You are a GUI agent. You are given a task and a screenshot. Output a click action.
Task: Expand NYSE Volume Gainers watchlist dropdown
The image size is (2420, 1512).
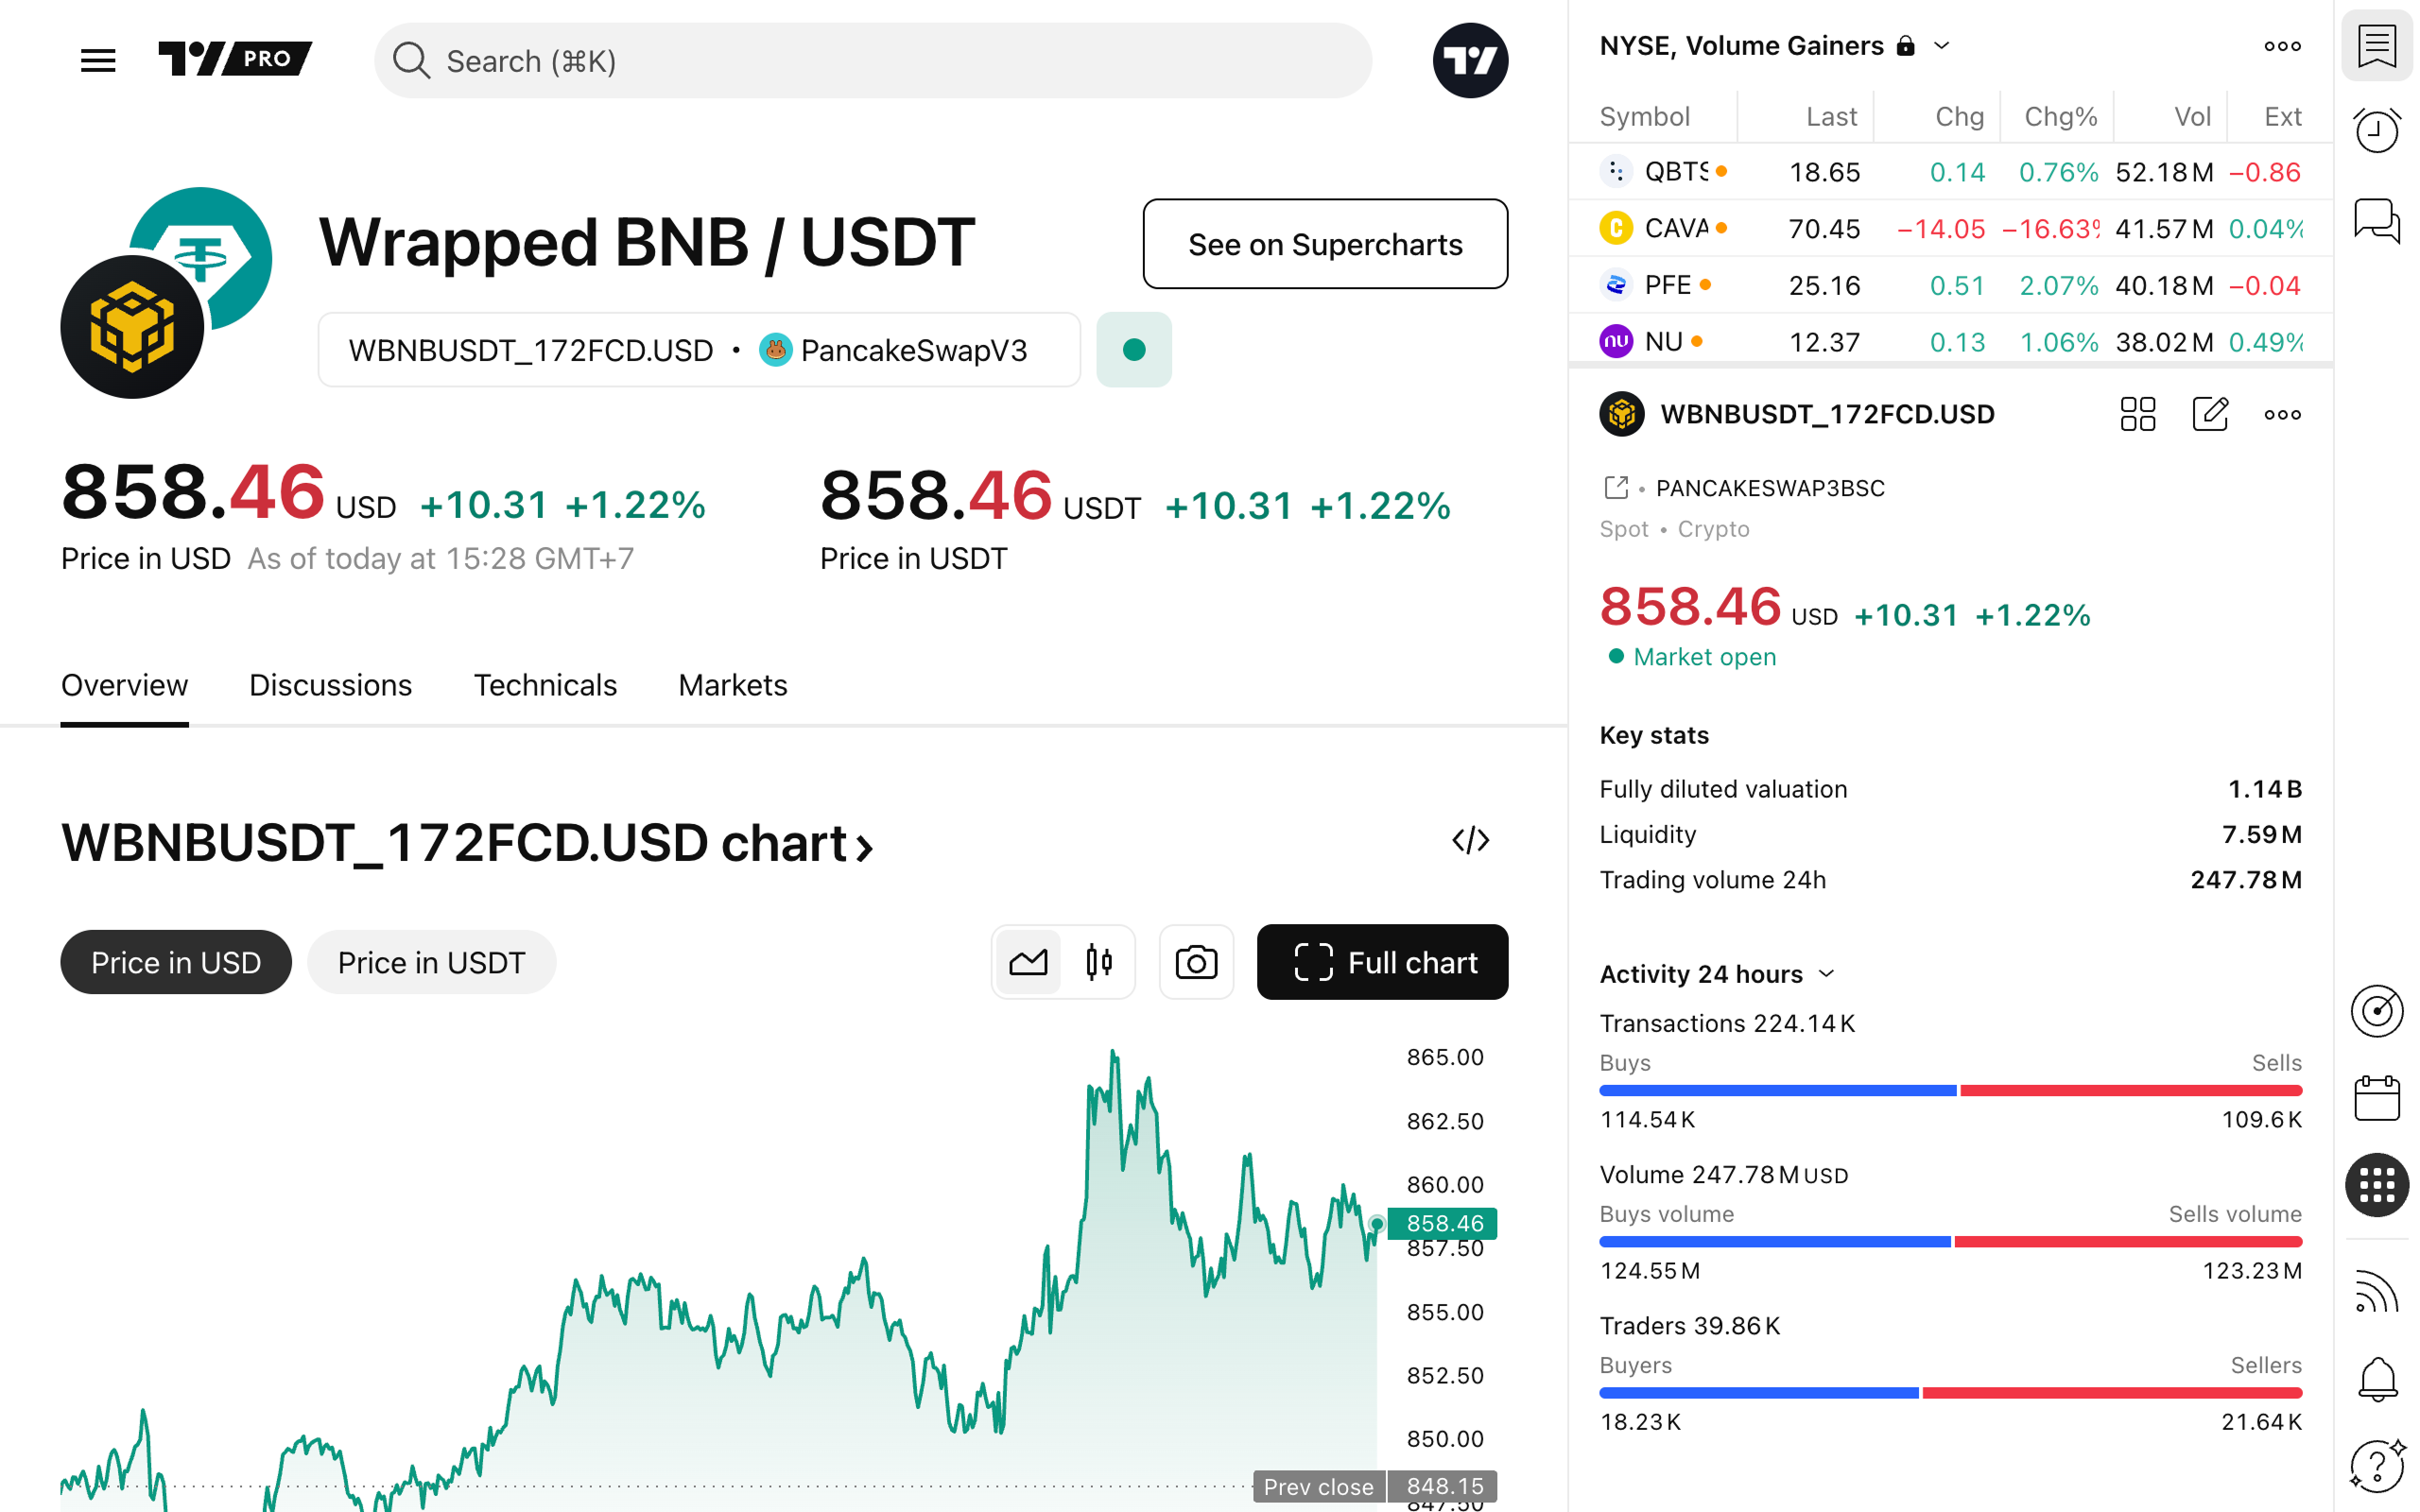point(1941,46)
